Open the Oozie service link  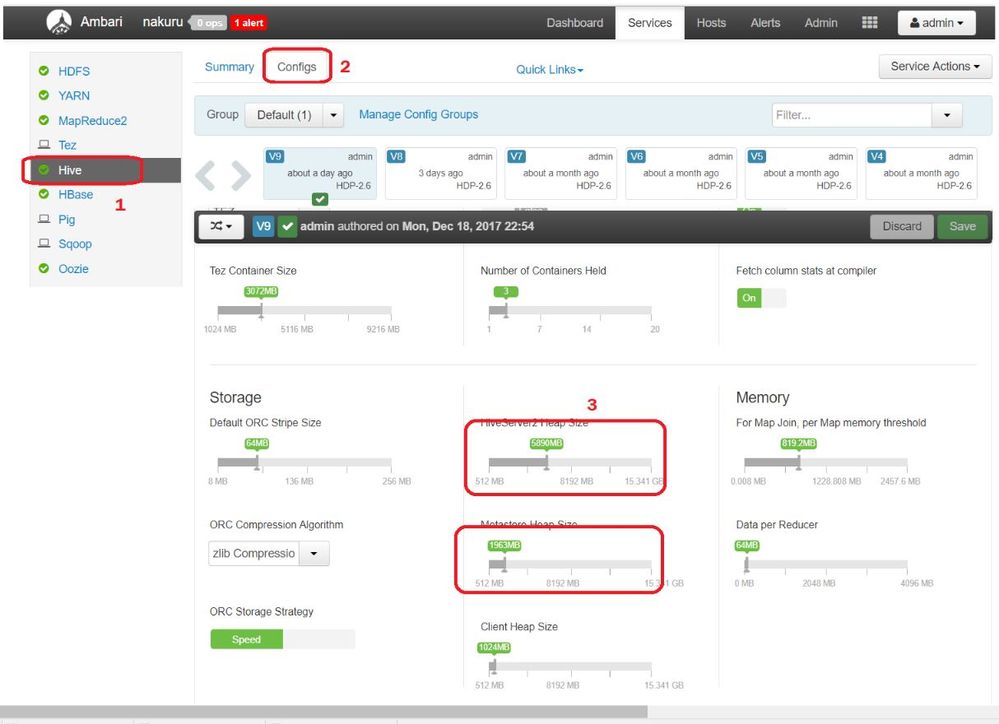73,269
